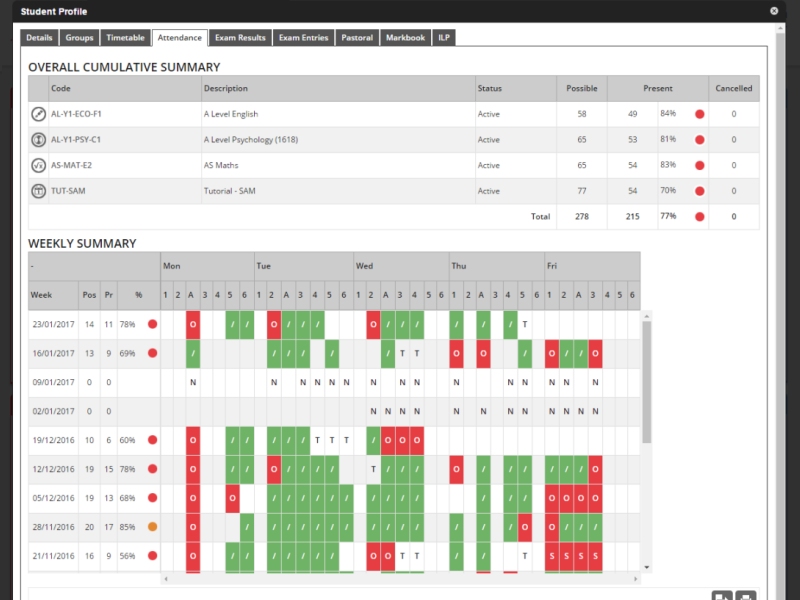Click the week 19/12/2016 row date
Viewport: 800px width, 600px height.
coord(52,440)
